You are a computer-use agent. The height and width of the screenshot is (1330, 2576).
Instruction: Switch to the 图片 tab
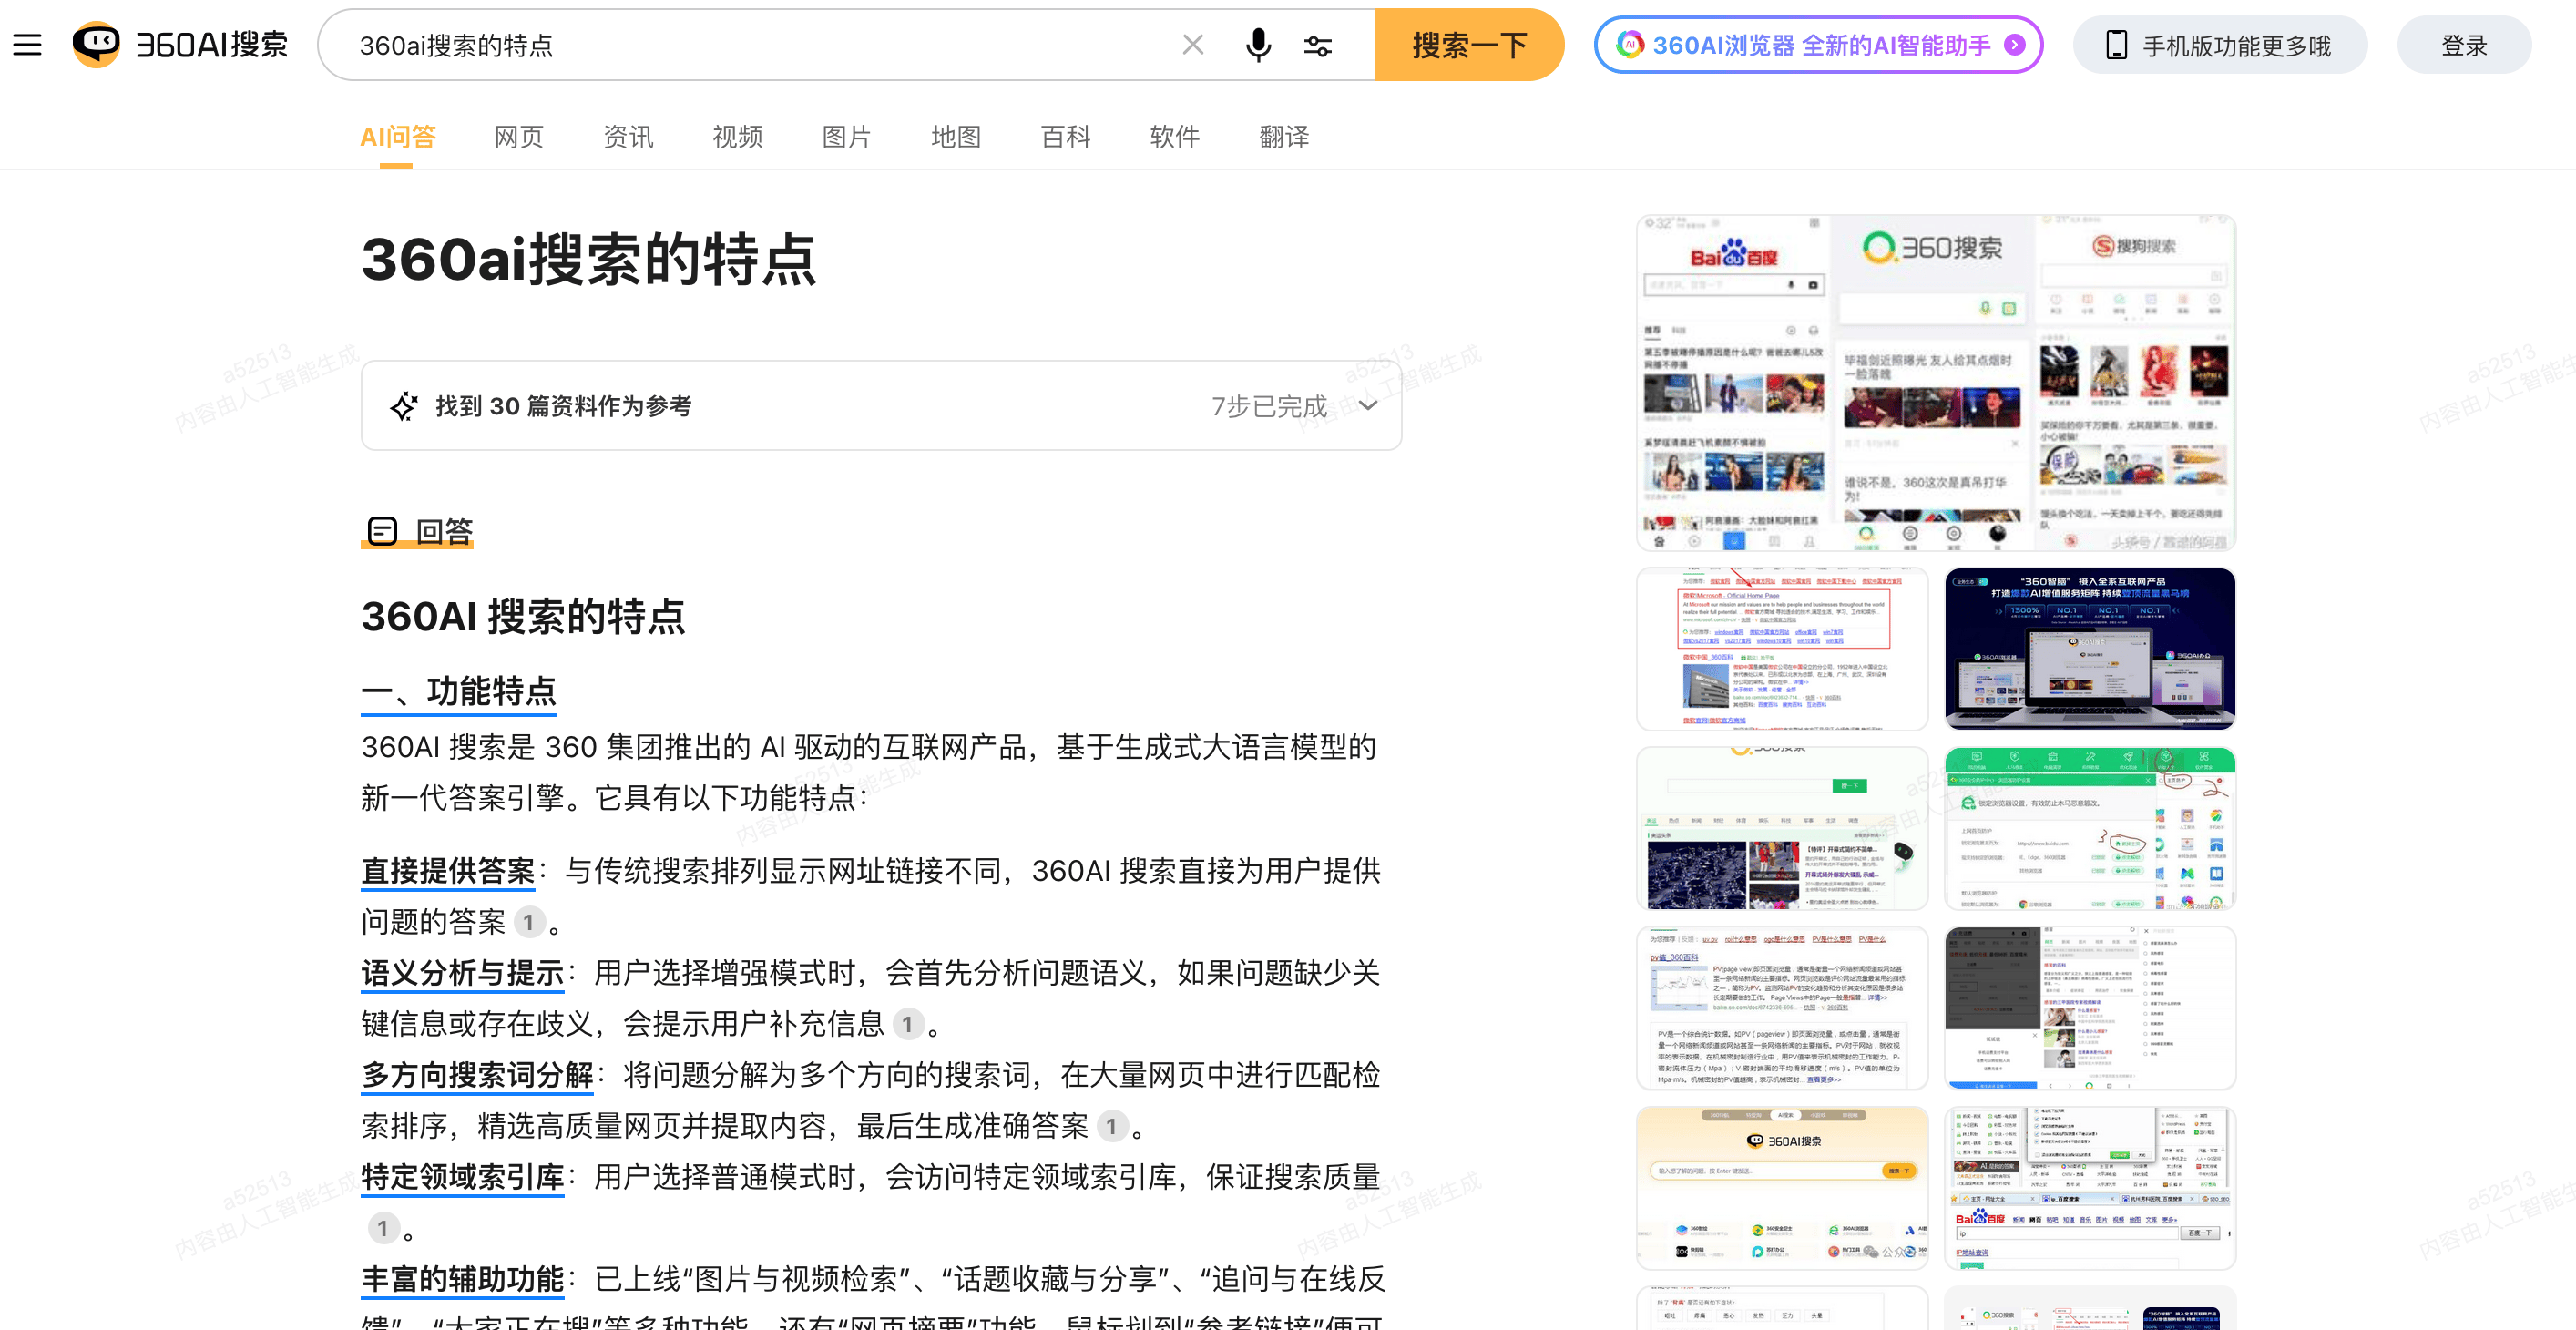click(x=846, y=137)
